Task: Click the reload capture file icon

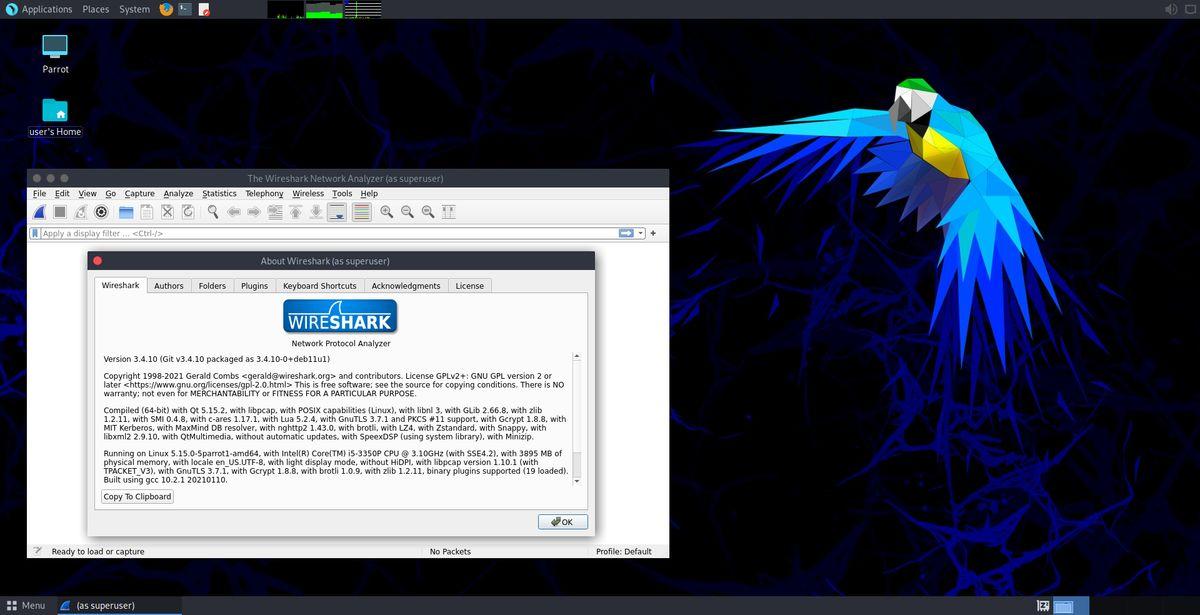Action: click(x=189, y=212)
